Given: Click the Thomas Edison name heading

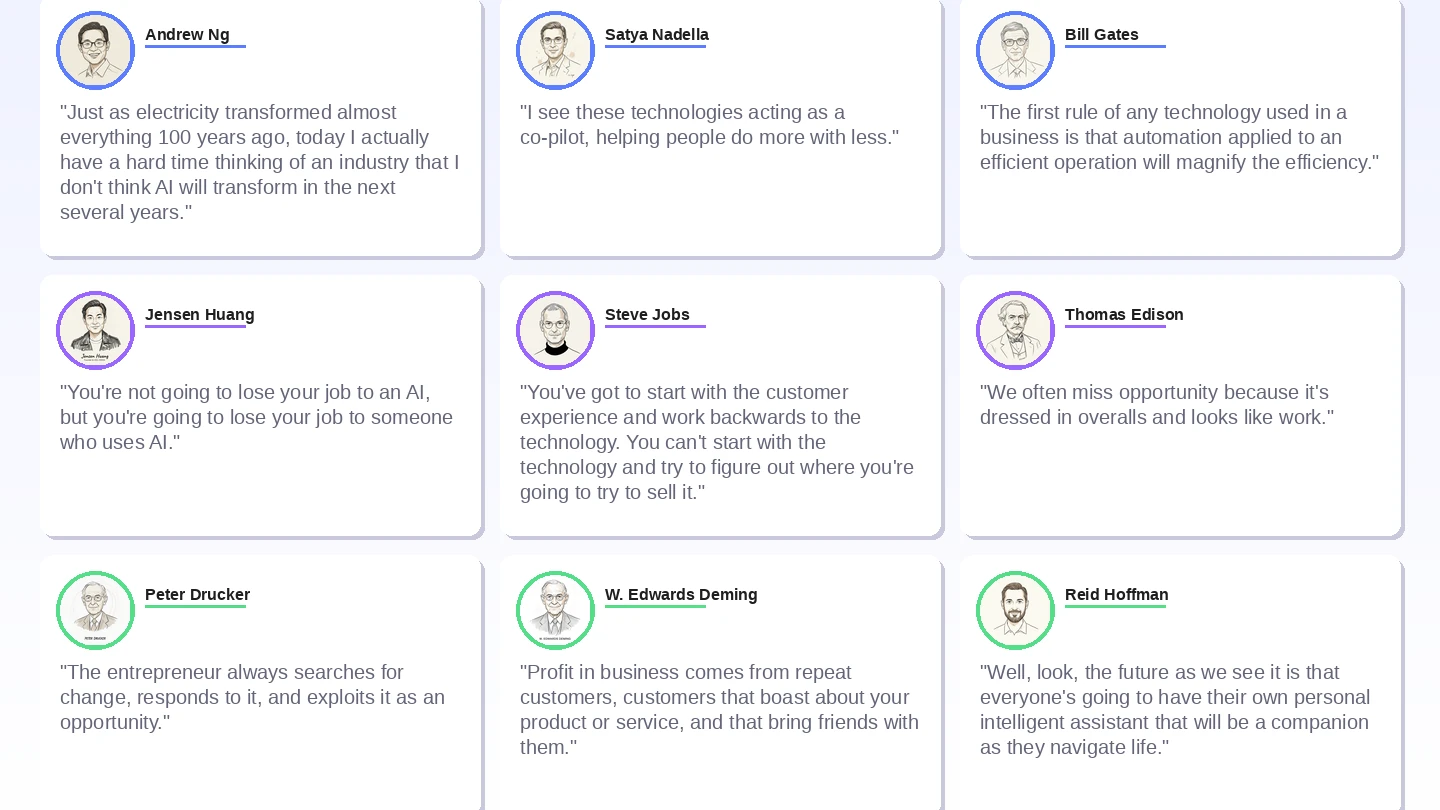Looking at the screenshot, I should (1123, 315).
